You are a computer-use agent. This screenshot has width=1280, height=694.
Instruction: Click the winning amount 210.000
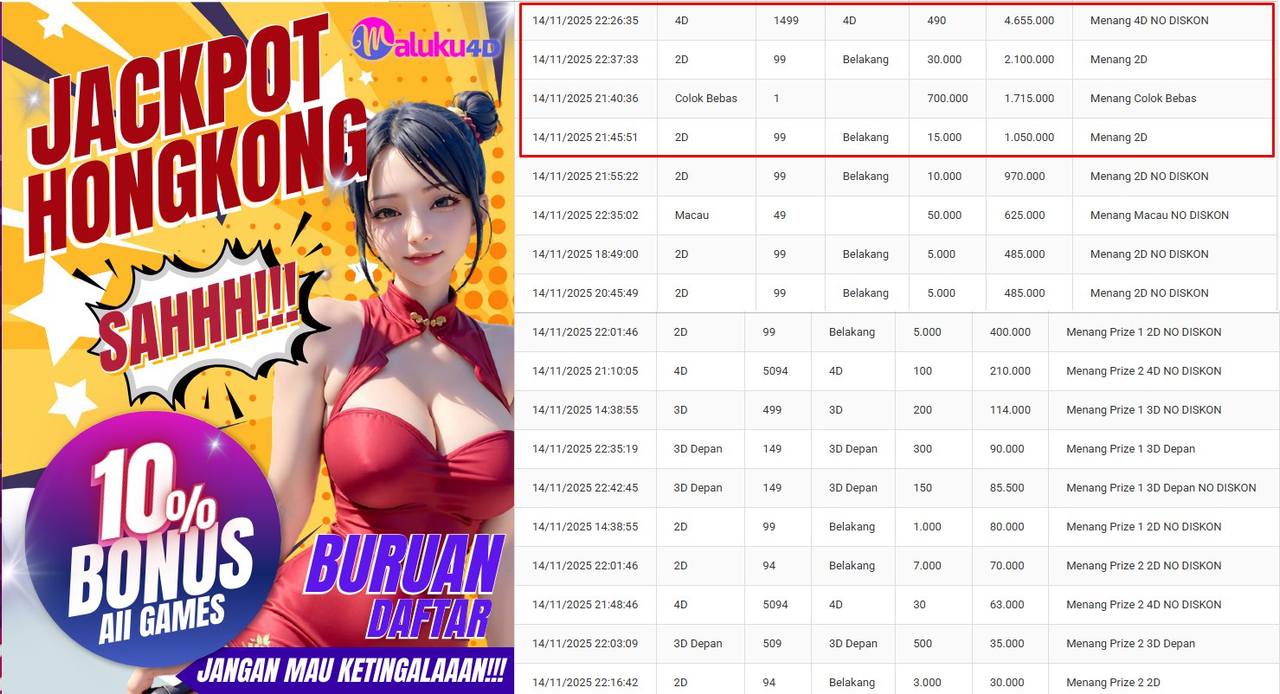coord(1010,371)
